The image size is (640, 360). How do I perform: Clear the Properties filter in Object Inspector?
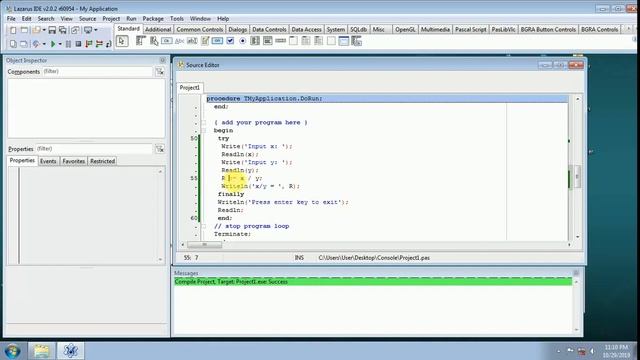[x=160, y=149]
